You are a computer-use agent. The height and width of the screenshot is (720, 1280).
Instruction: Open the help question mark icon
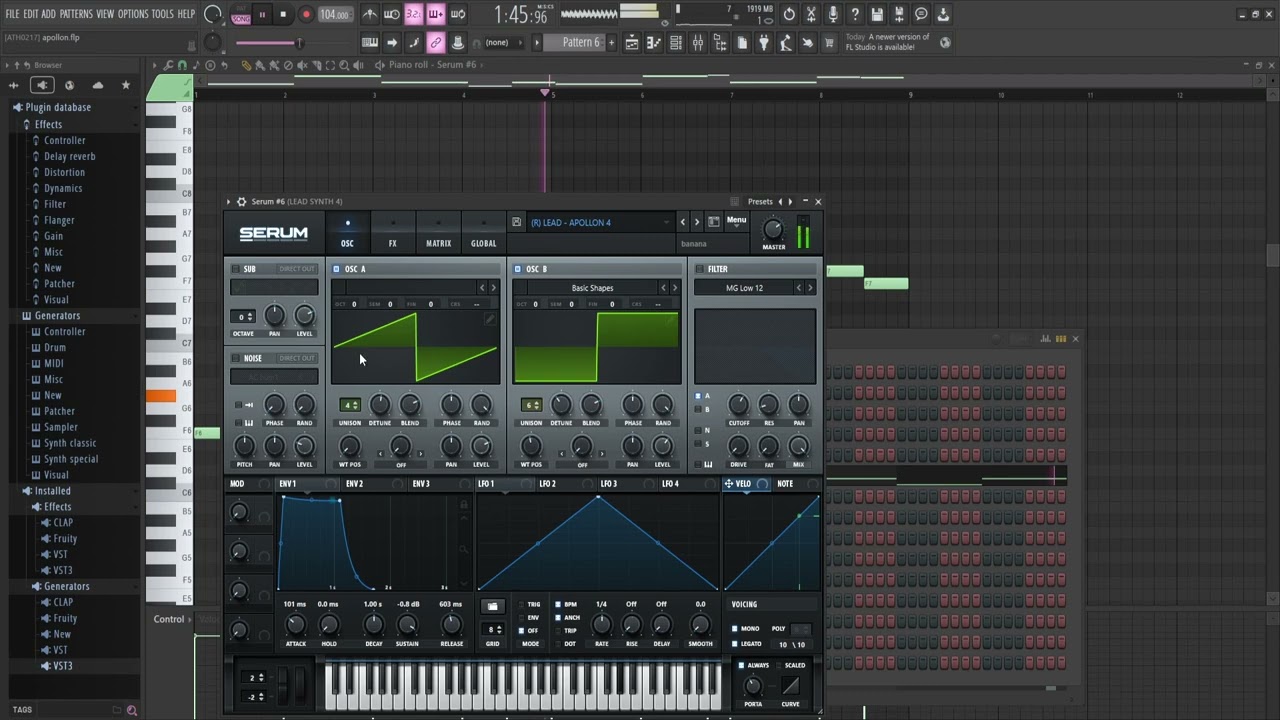click(855, 14)
